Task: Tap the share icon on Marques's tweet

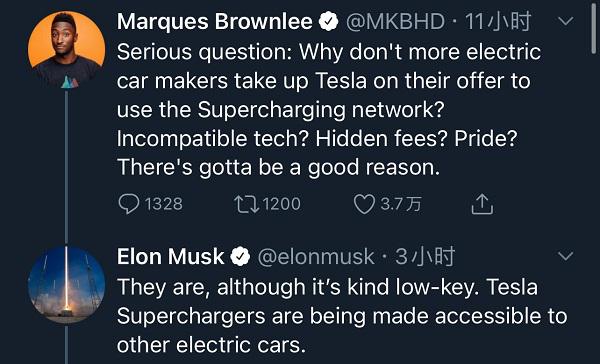Action: [x=482, y=204]
